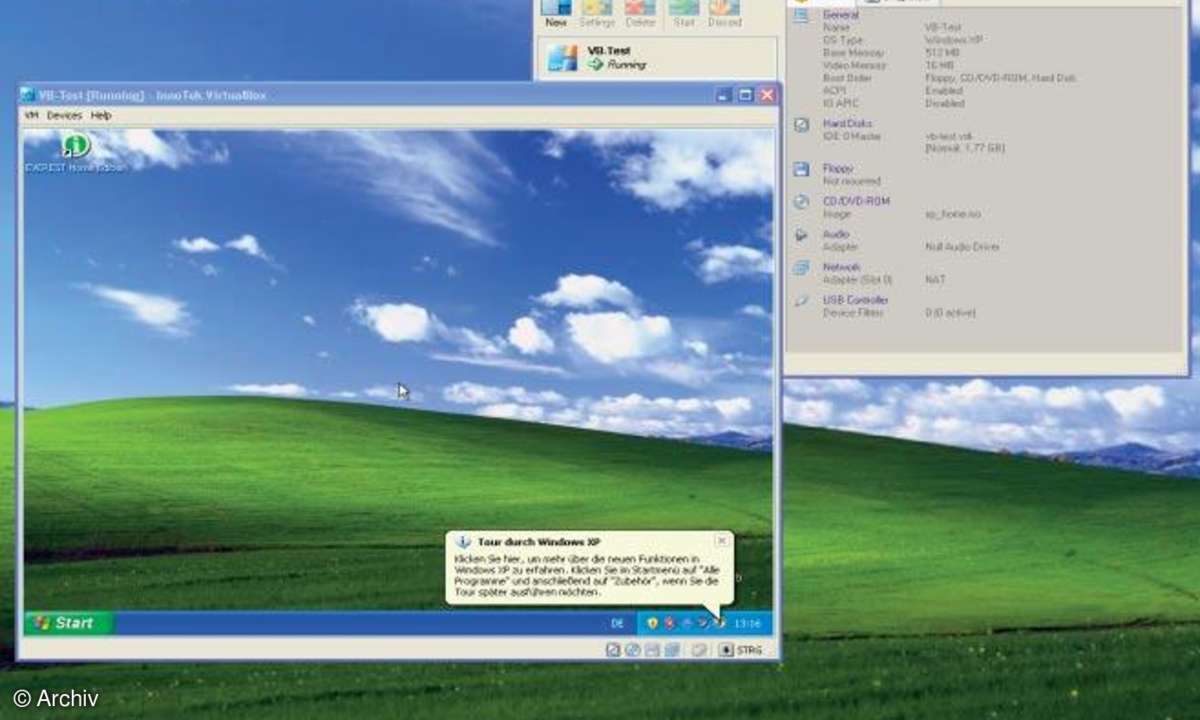Viewport: 1200px width, 720px height.
Task: Click the DE language indicator in taskbar
Action: pos(617,624)
